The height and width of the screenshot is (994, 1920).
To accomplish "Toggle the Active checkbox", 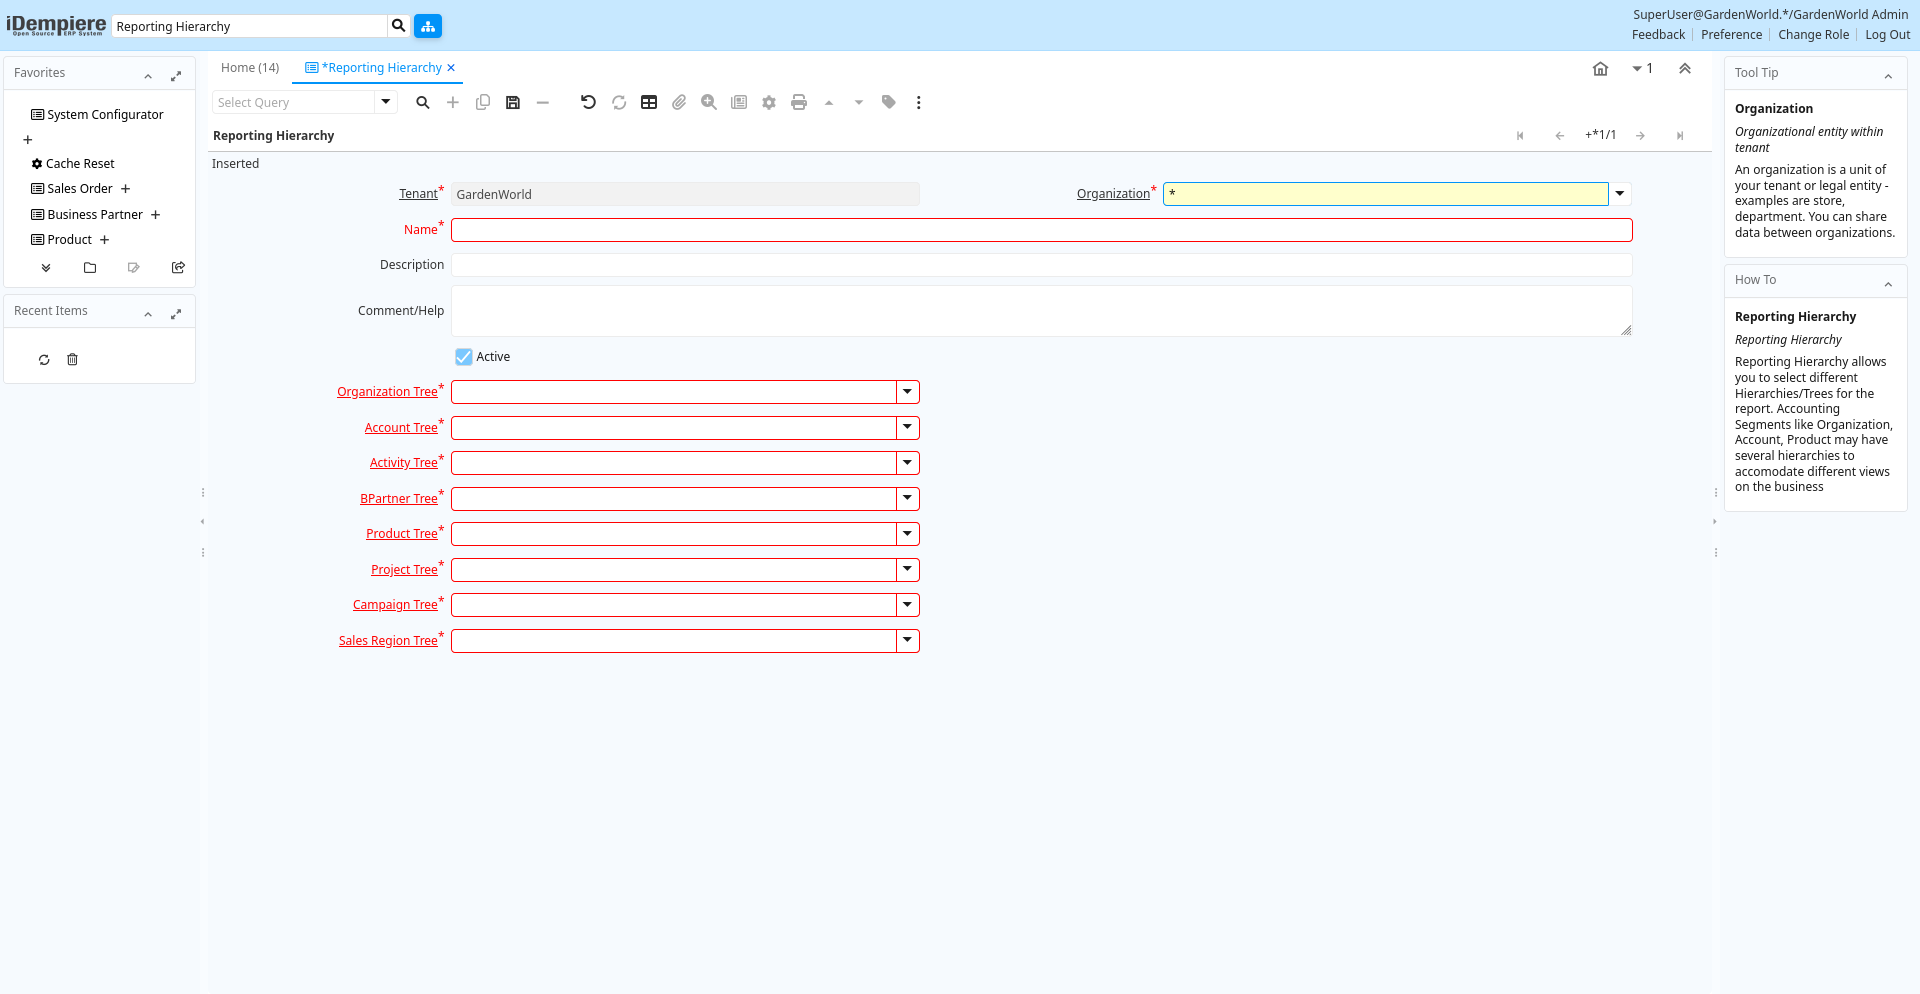I will (464, 357).
